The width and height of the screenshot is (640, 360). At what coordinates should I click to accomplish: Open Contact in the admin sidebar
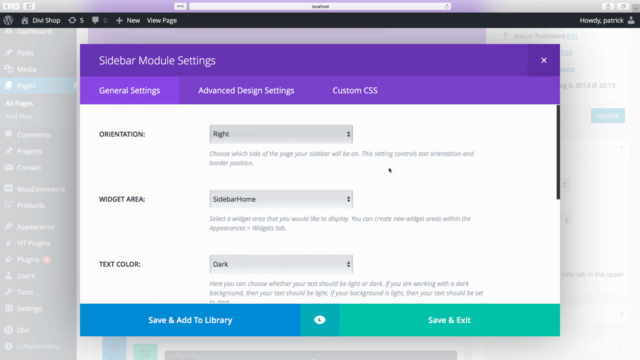[29, 167]
